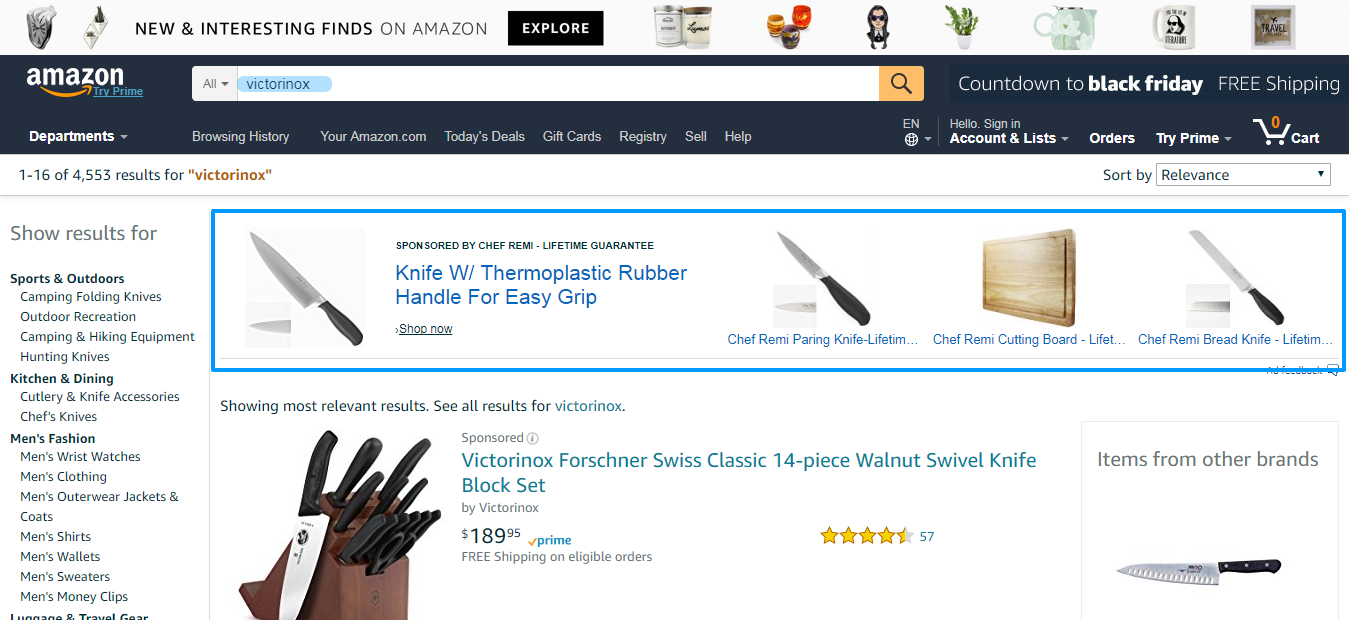Go to Gift Cards menu item

(572, 136)
